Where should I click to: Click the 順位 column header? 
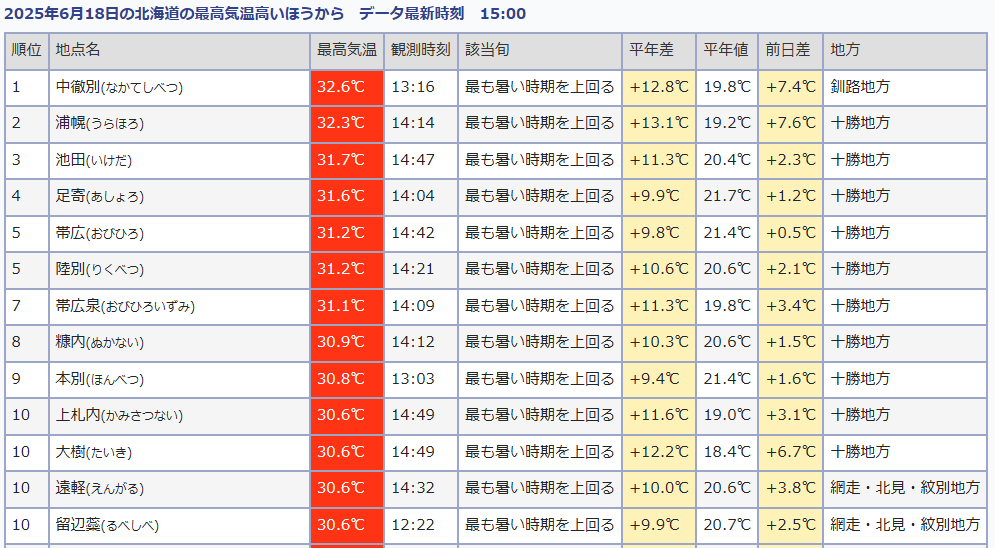pos(27,51)
